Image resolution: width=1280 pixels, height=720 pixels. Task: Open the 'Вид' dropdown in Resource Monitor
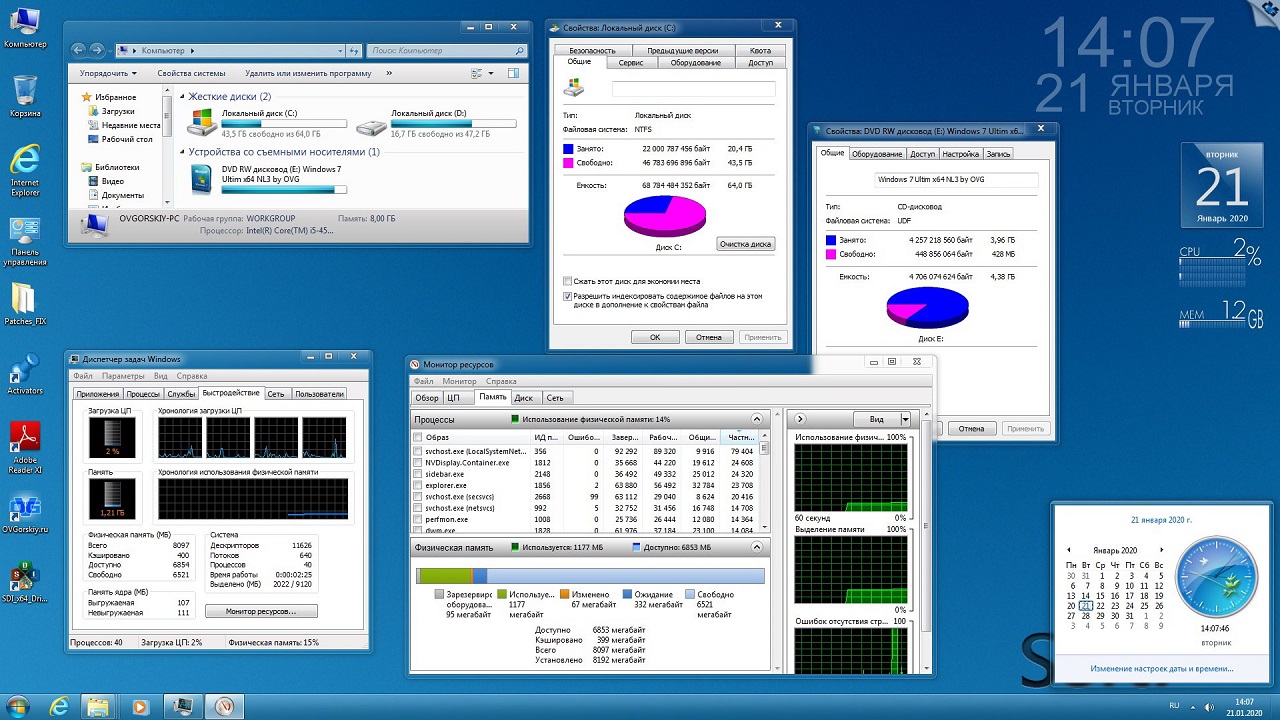click(881, 419)
